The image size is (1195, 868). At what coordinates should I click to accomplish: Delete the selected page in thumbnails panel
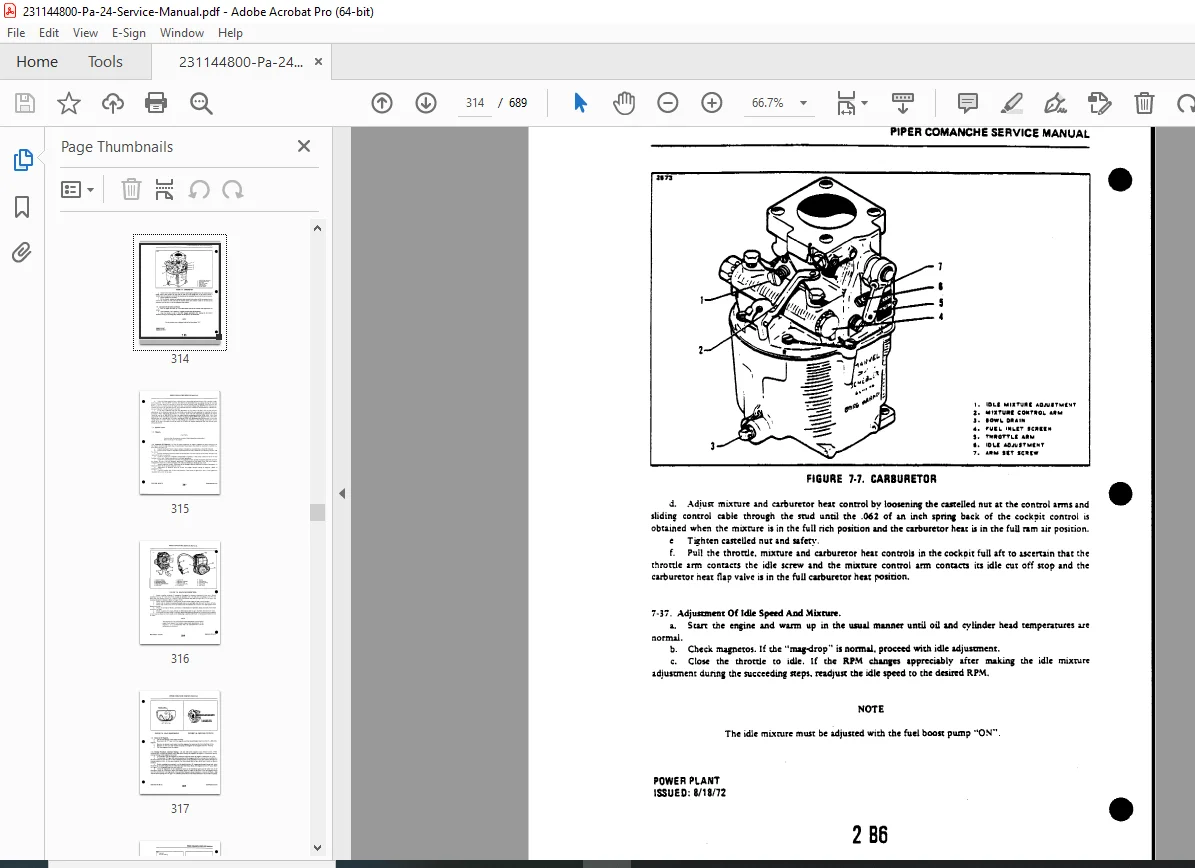click(131, 189)
